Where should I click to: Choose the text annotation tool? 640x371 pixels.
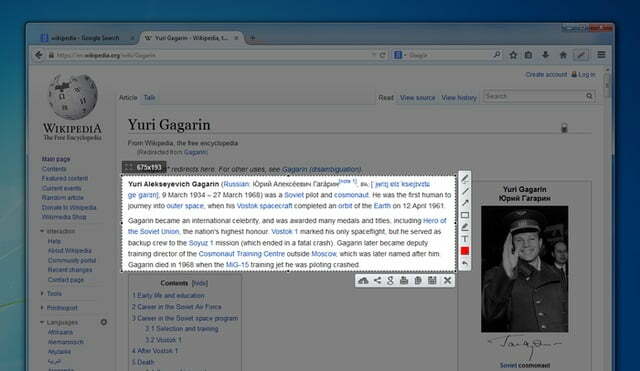[464, 239]
